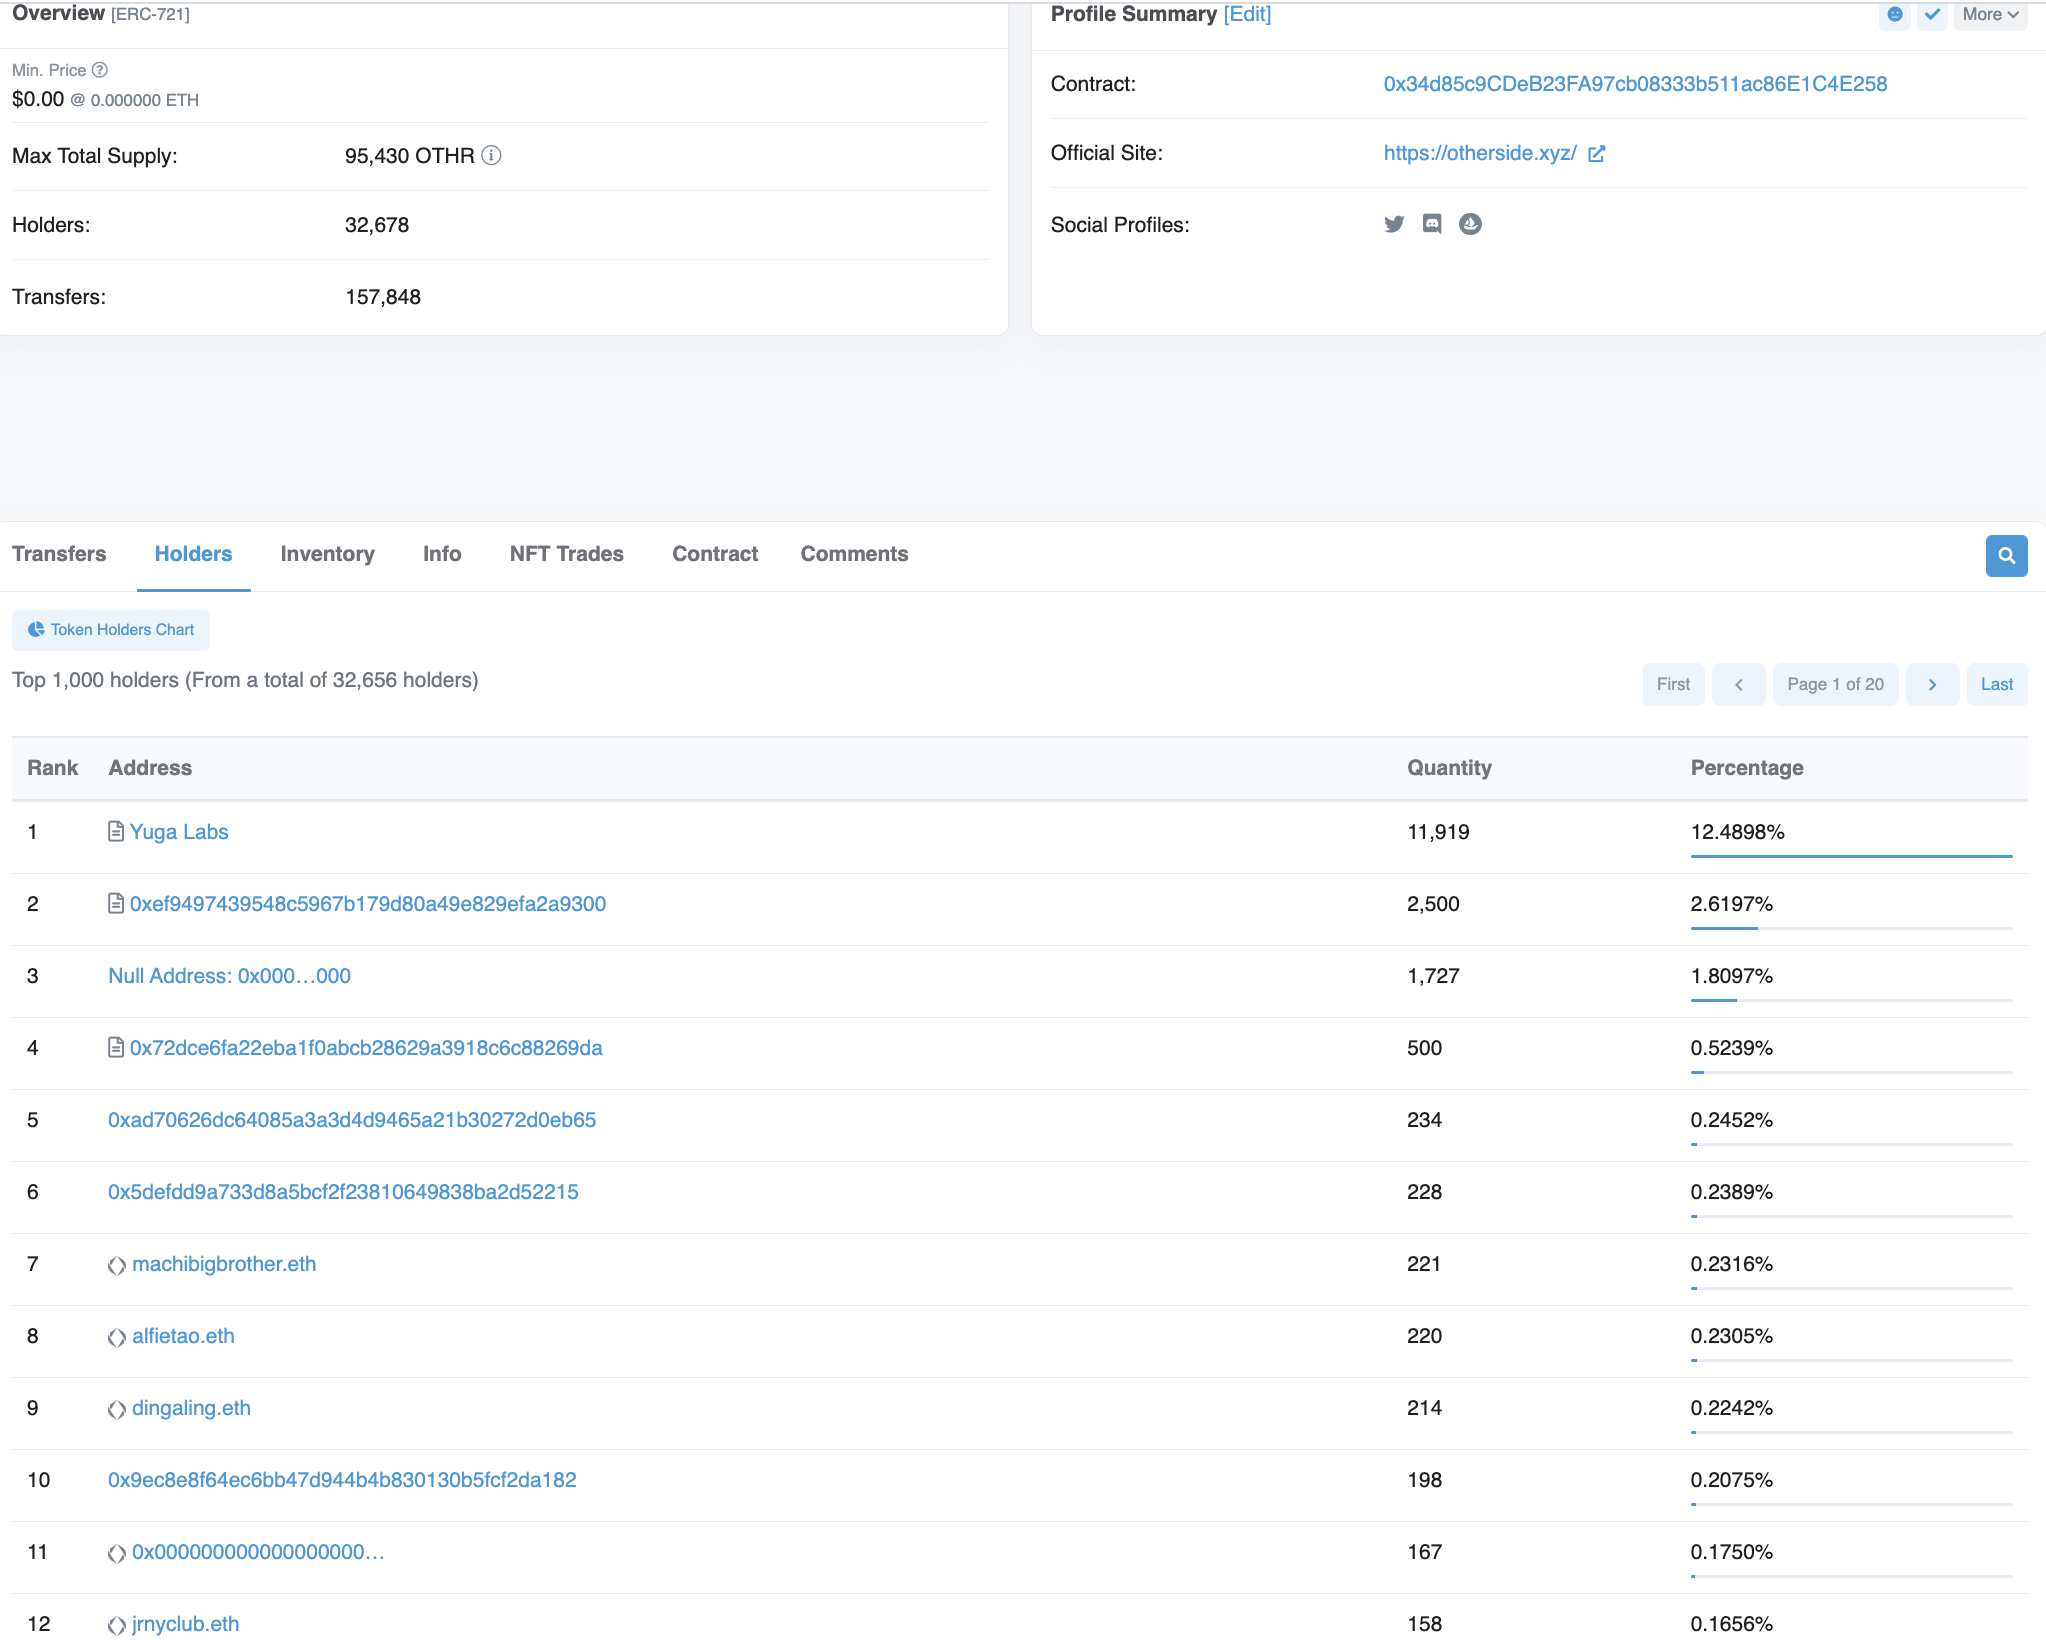The width and height of the screenshot is (2046, 1640).
Task: Go to next page with right chevron
Action: click(x=1932, y=685)
